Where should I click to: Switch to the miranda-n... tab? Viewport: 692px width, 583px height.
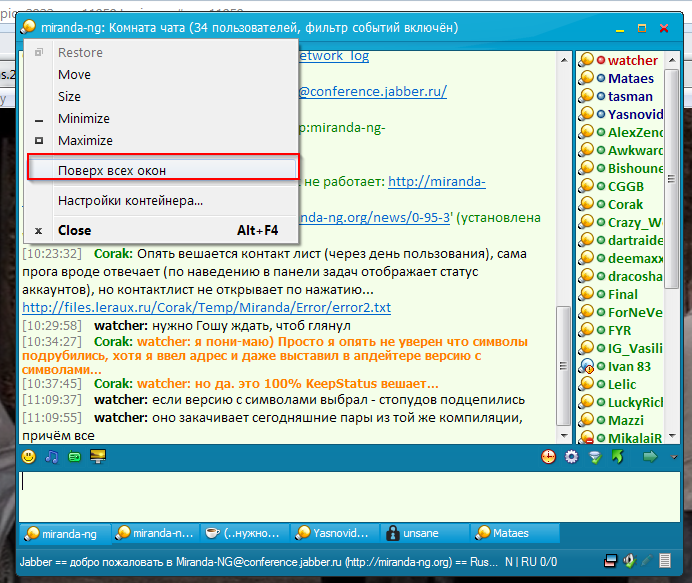click(155, 533)
